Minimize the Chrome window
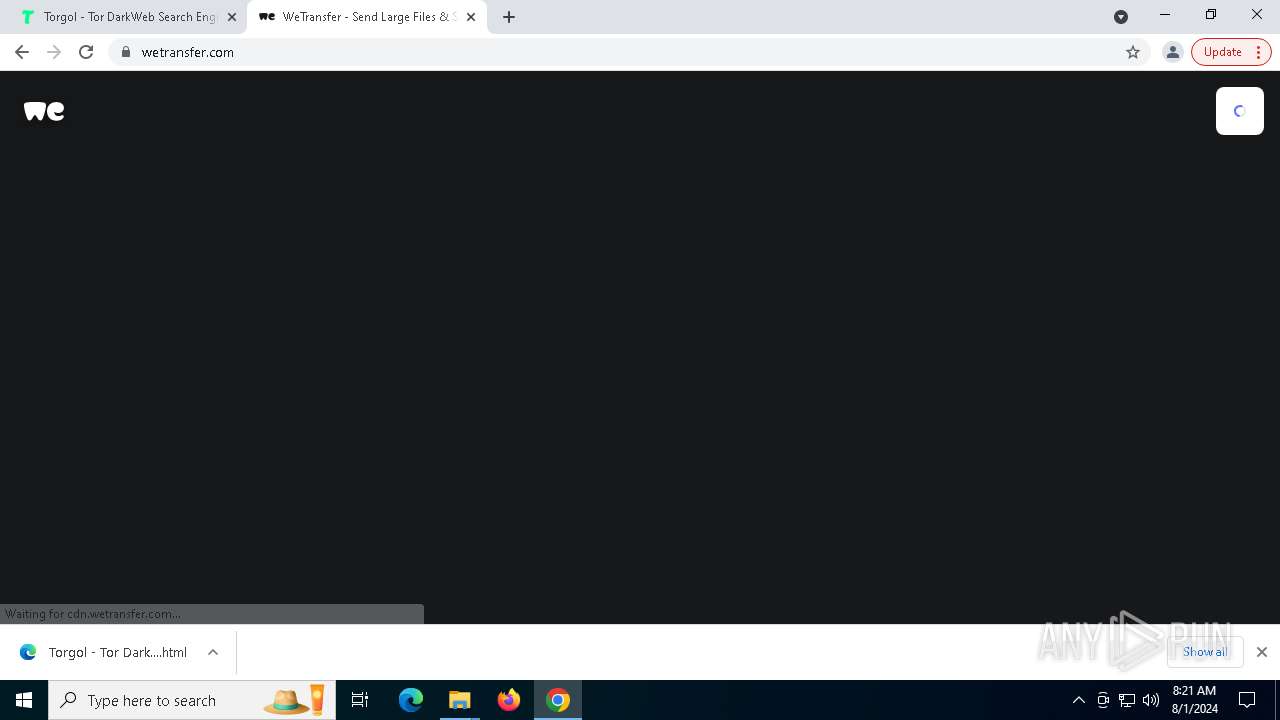Viewport: 1280px width, 720px height. (1165, 15)
